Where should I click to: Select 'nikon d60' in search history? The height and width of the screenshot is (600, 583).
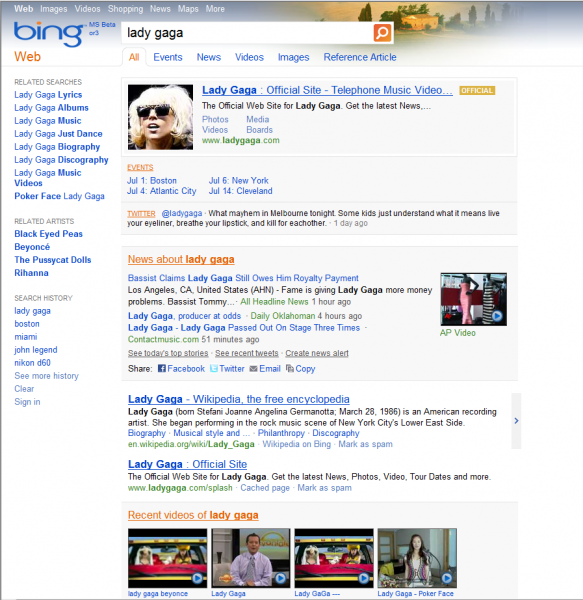pos(32,363)
